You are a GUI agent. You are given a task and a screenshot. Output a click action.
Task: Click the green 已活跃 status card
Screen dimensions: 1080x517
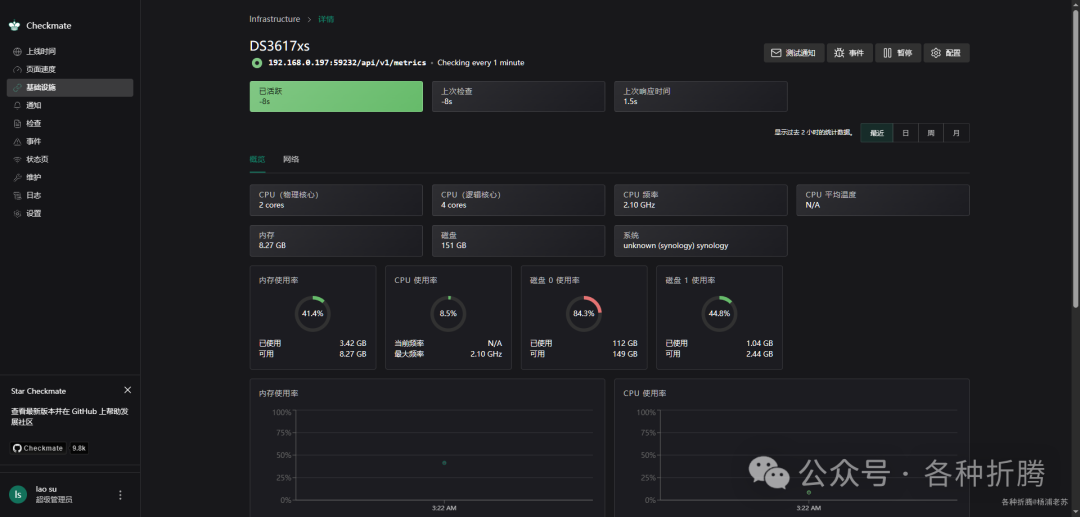pos(336,96)
